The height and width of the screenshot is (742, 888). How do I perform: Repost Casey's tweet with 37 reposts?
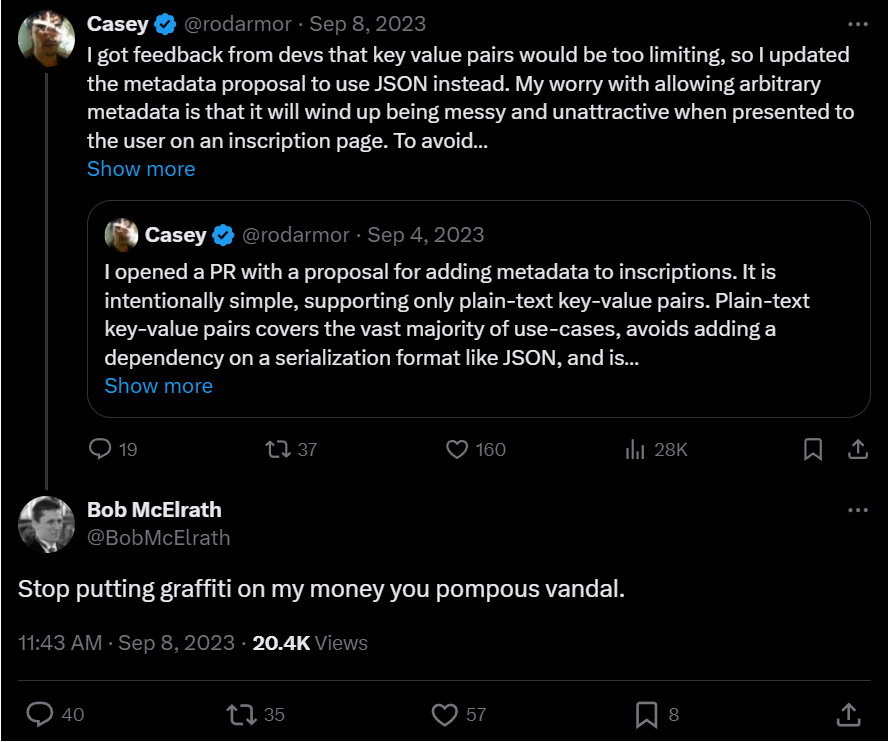click(278, 450)
